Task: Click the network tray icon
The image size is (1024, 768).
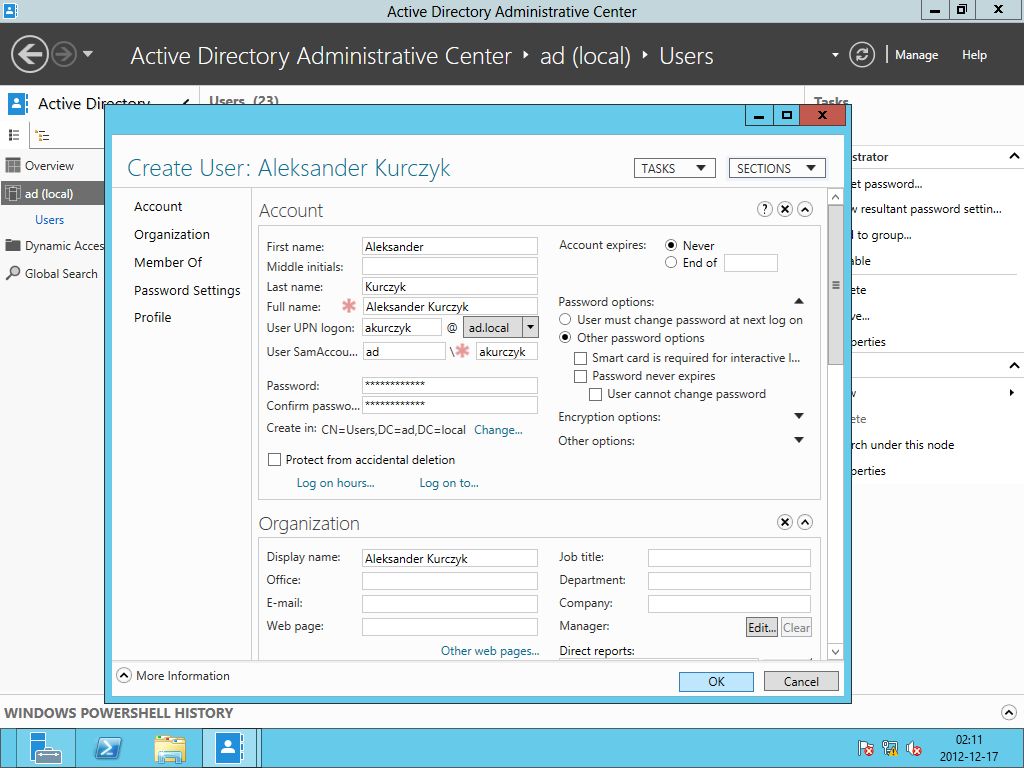Action: click(889, 748)
